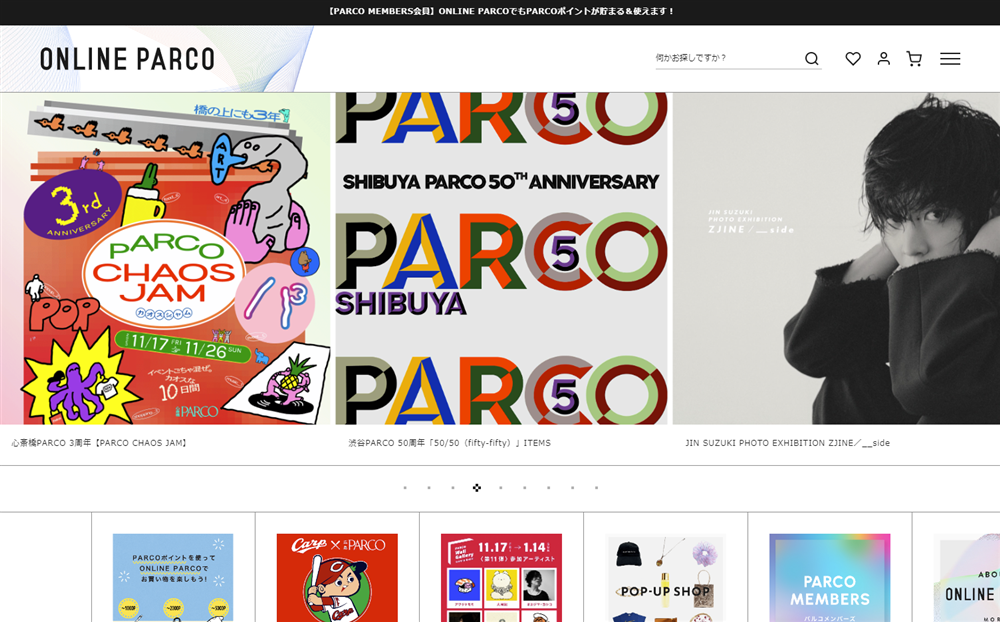The image size is (1000, 622).
Task: Open the Carp × PARCO tile
Action: [337, 577]
